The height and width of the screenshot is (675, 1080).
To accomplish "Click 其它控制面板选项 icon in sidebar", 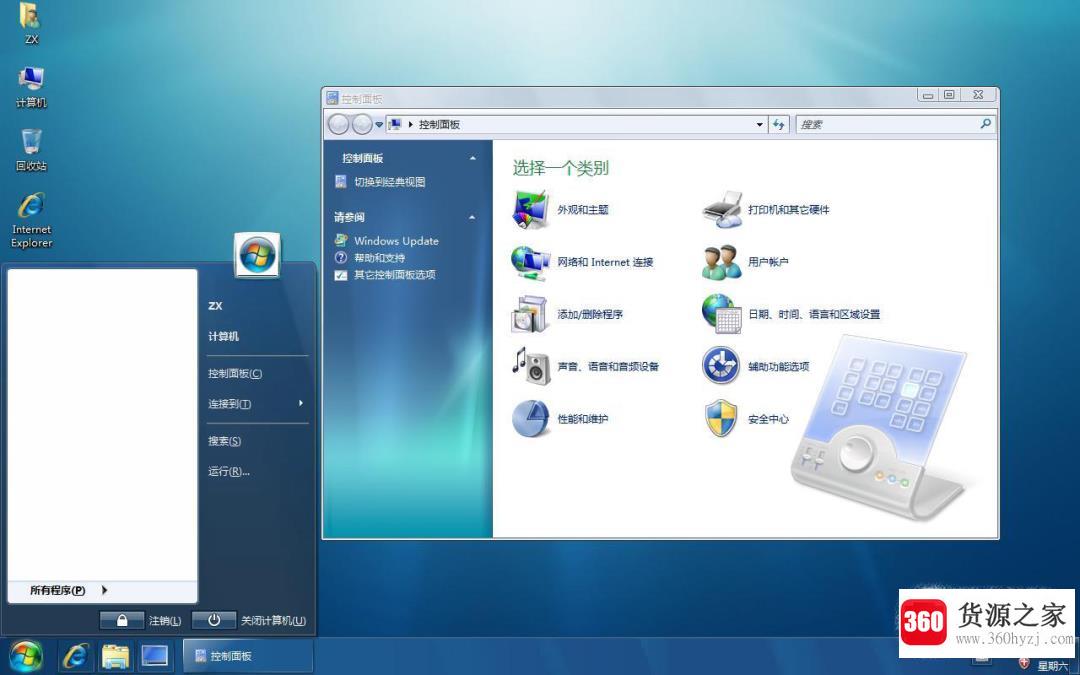I will [x=340, y=275].
